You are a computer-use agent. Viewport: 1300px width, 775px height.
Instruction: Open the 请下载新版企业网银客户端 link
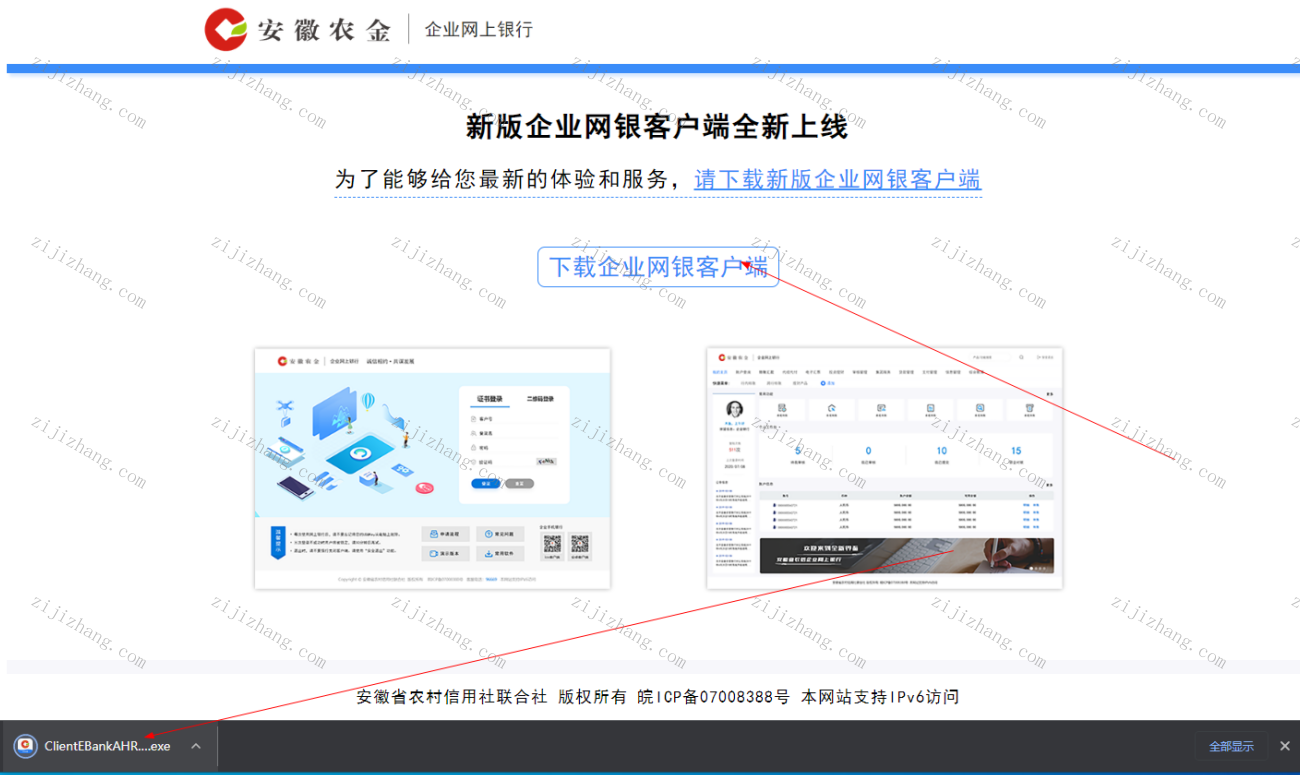point(838,180)
